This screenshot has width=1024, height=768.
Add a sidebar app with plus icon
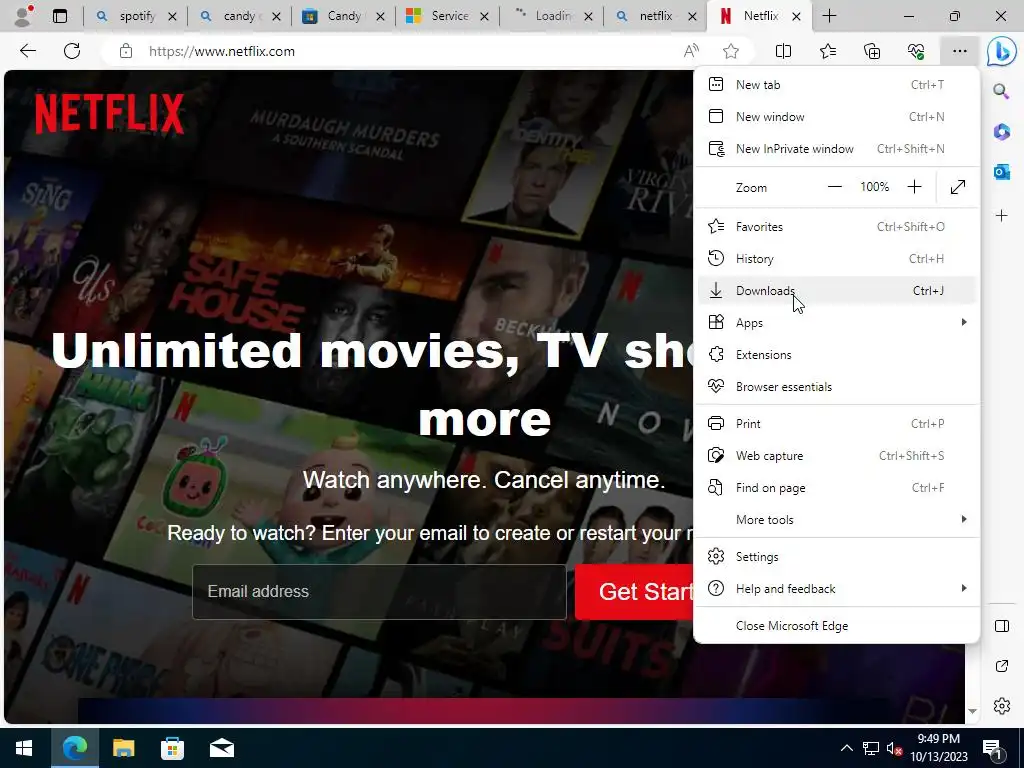coord(1001,215)
